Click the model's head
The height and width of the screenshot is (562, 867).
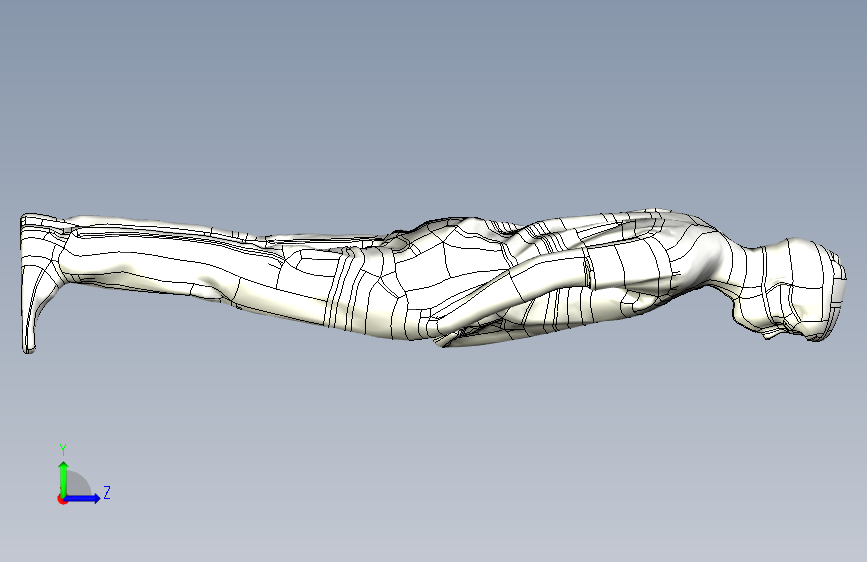[x=791, y=289]
